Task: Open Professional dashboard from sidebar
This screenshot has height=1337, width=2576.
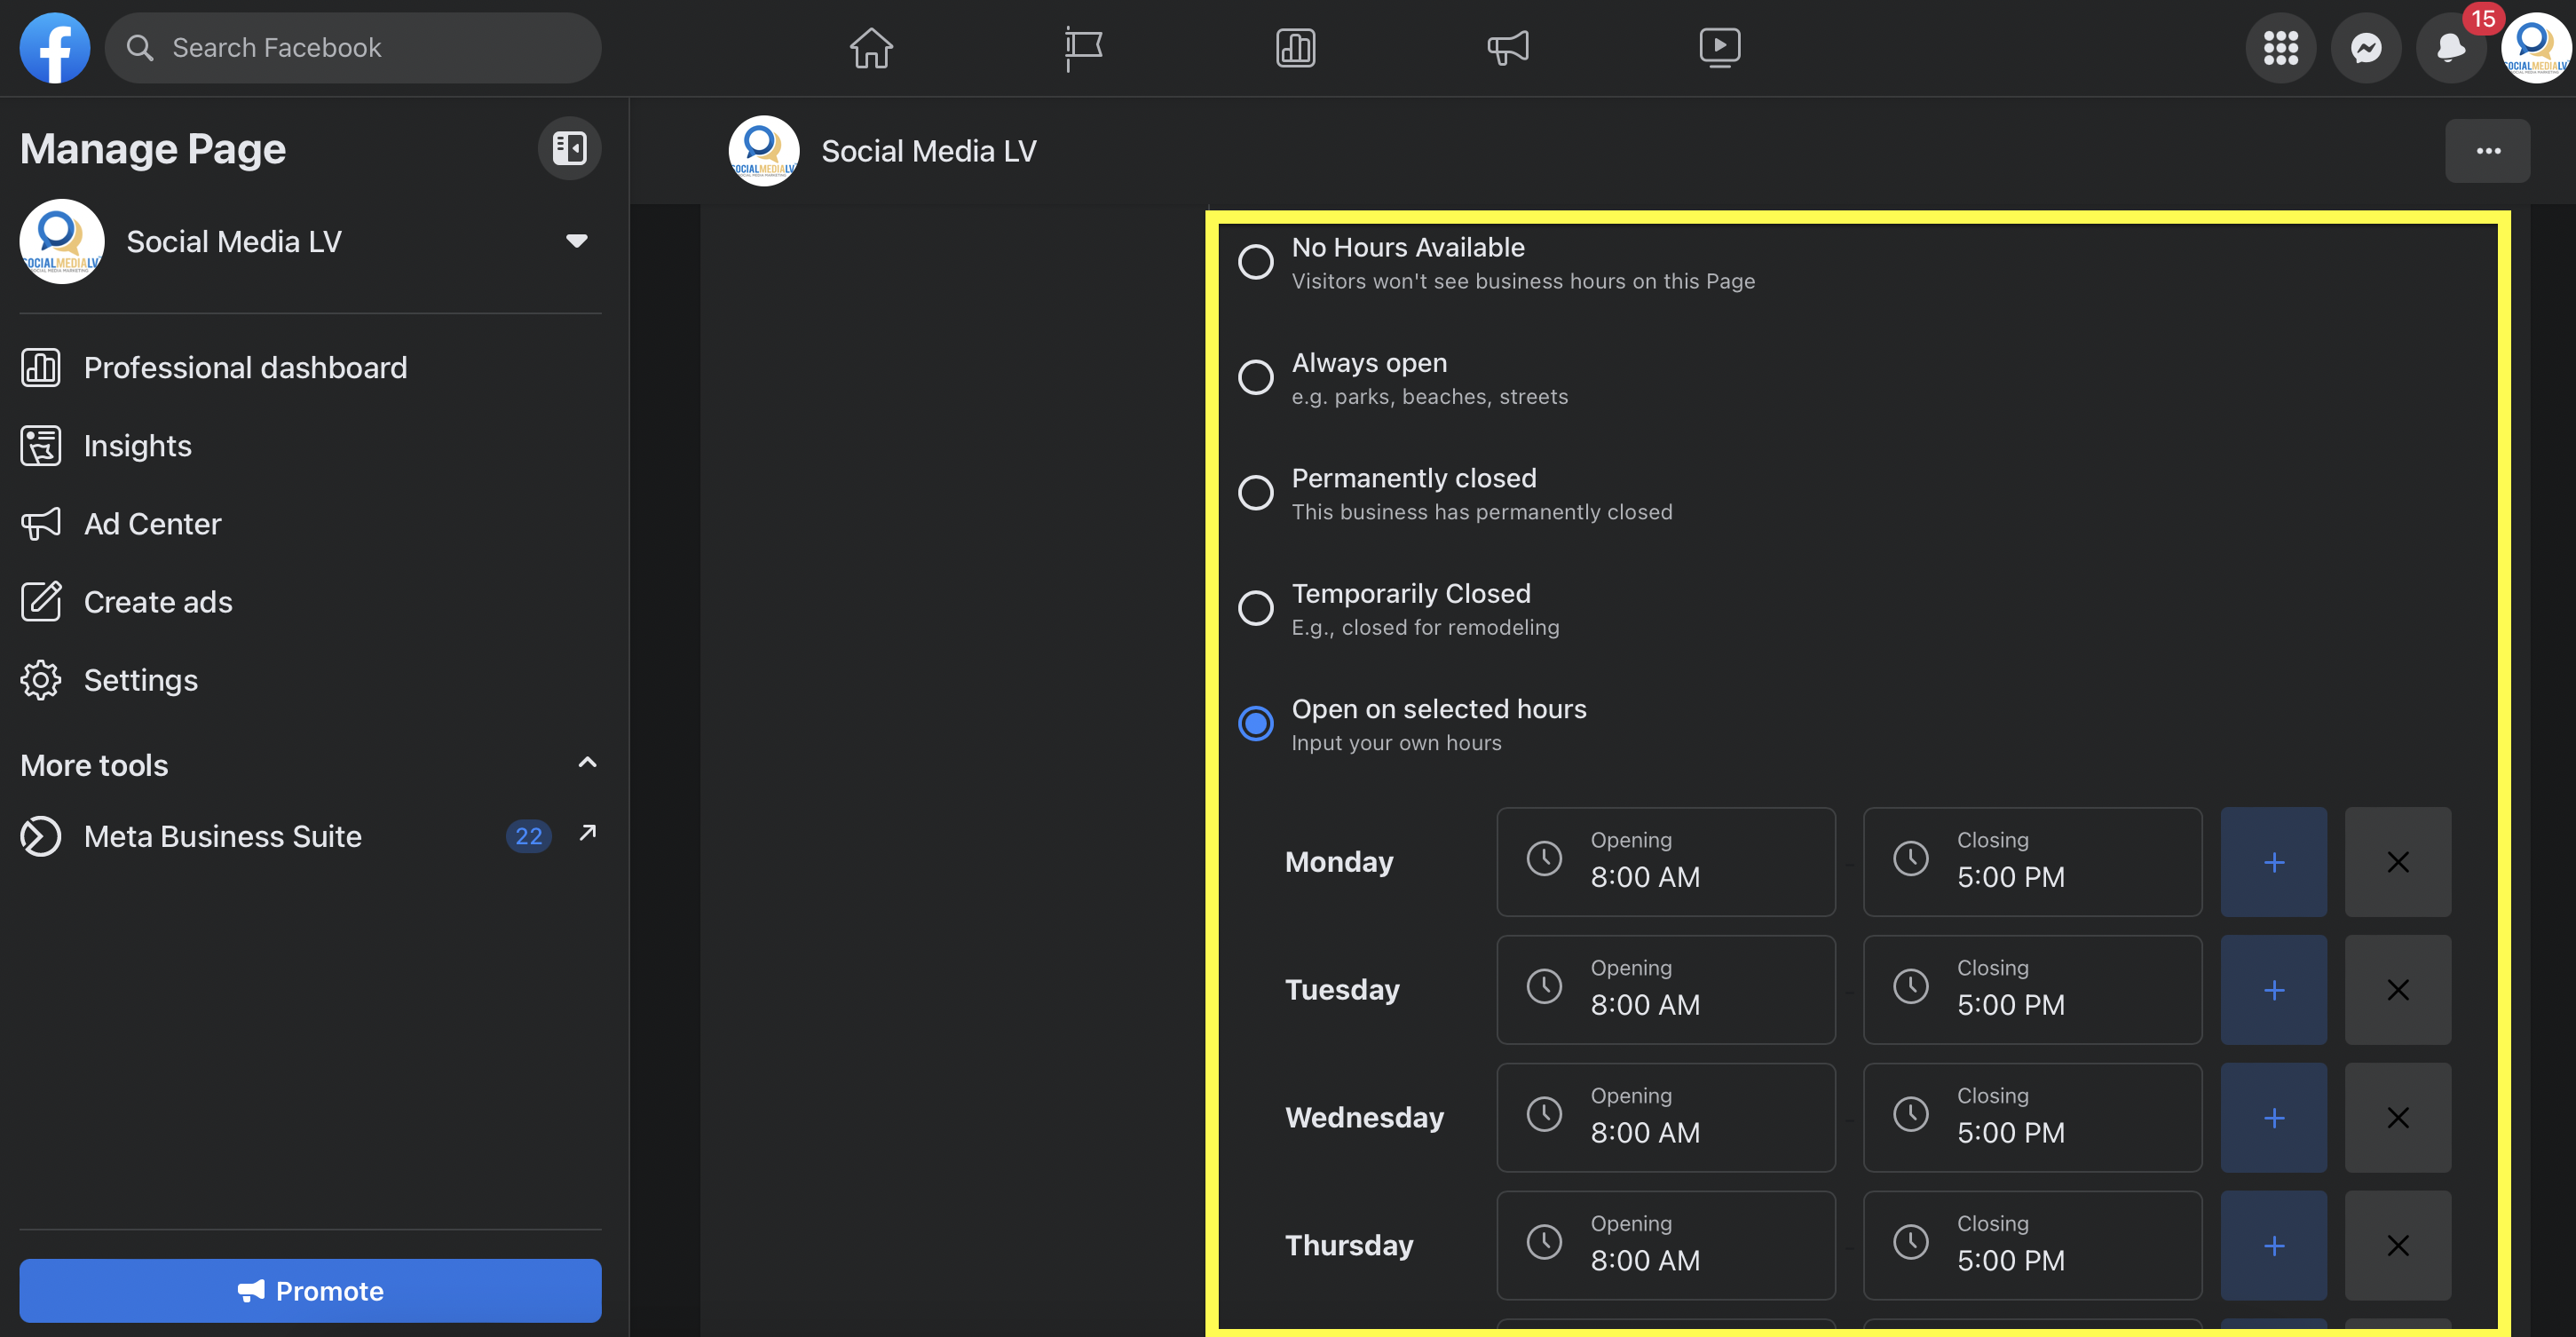Action: pos(245,366)
